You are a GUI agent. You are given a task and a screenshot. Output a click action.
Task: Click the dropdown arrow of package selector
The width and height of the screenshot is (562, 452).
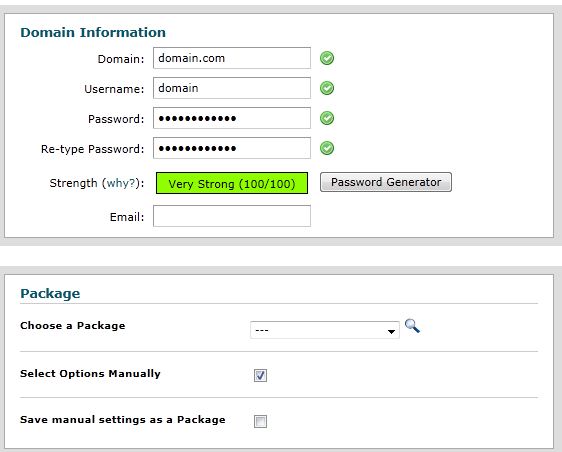tap(391, 332)
